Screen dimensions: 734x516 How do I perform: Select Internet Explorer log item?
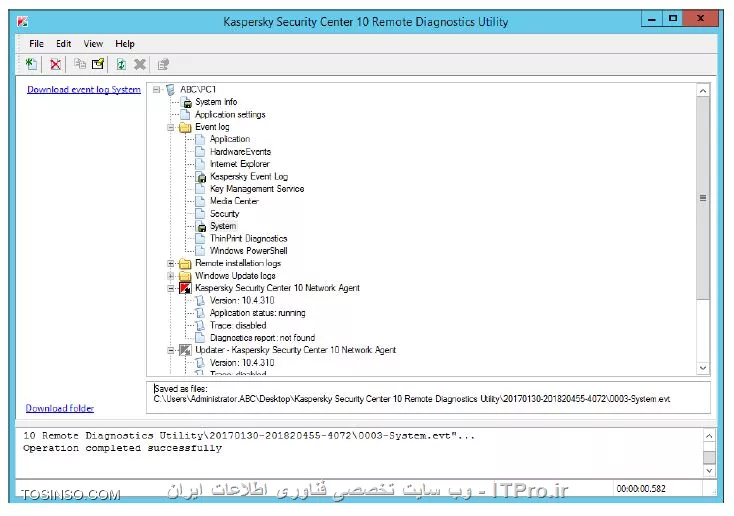[240, 164]
